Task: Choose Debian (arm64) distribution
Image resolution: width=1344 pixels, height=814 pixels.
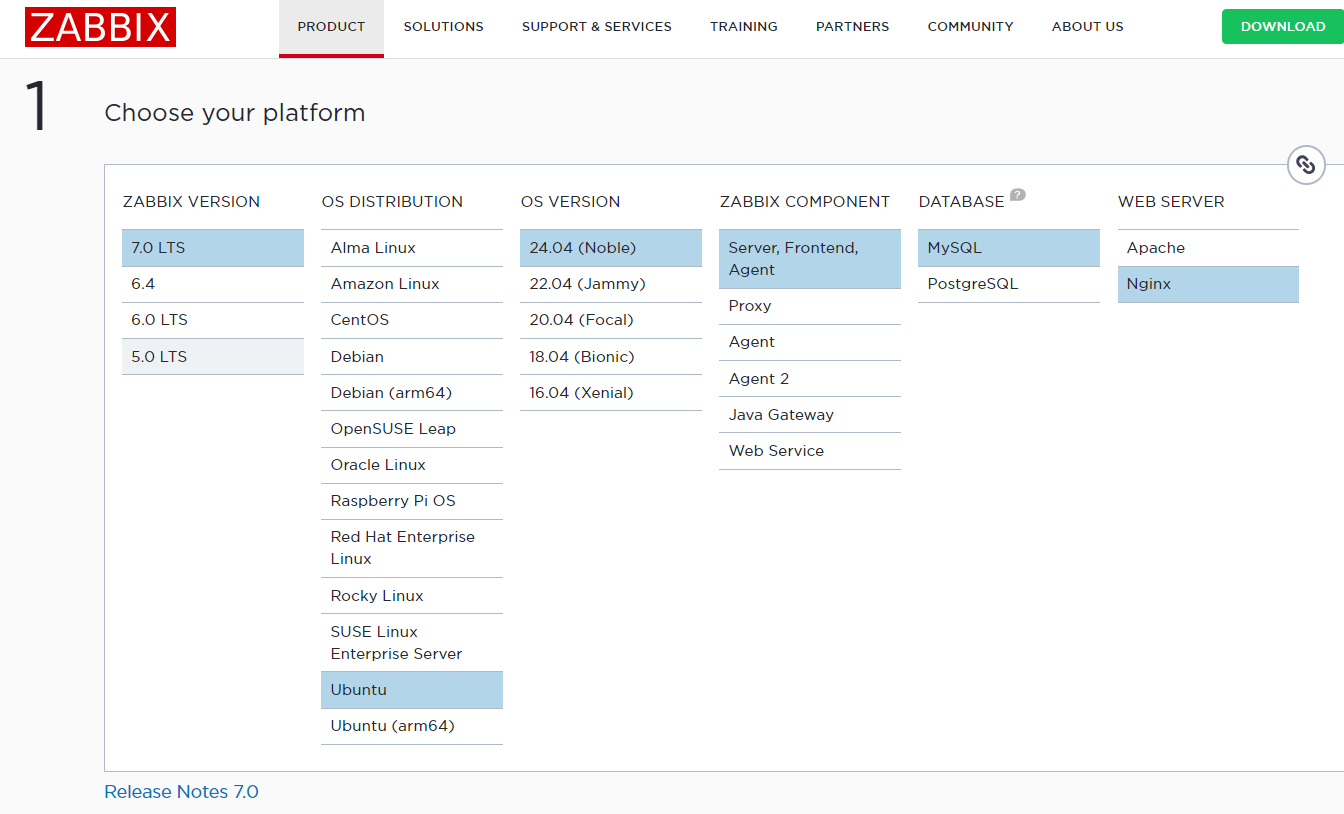Action: tap(412, 393)
